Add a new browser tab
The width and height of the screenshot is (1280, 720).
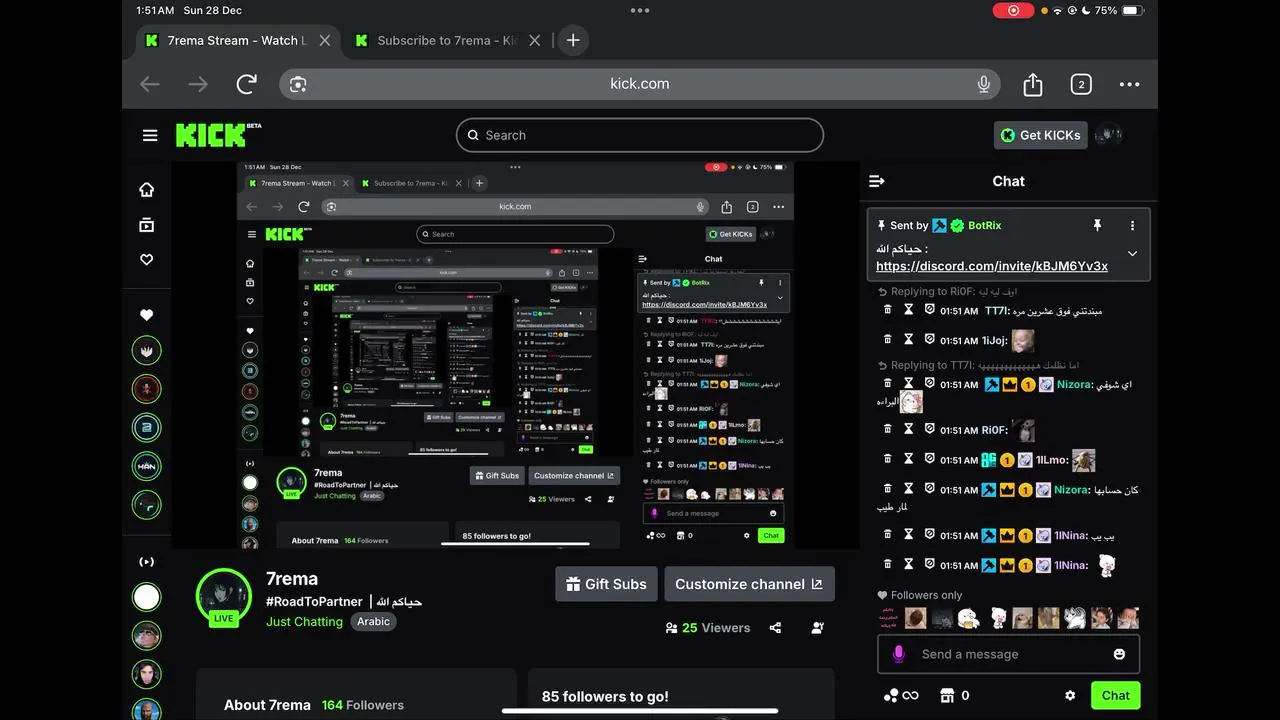point(573,40)
